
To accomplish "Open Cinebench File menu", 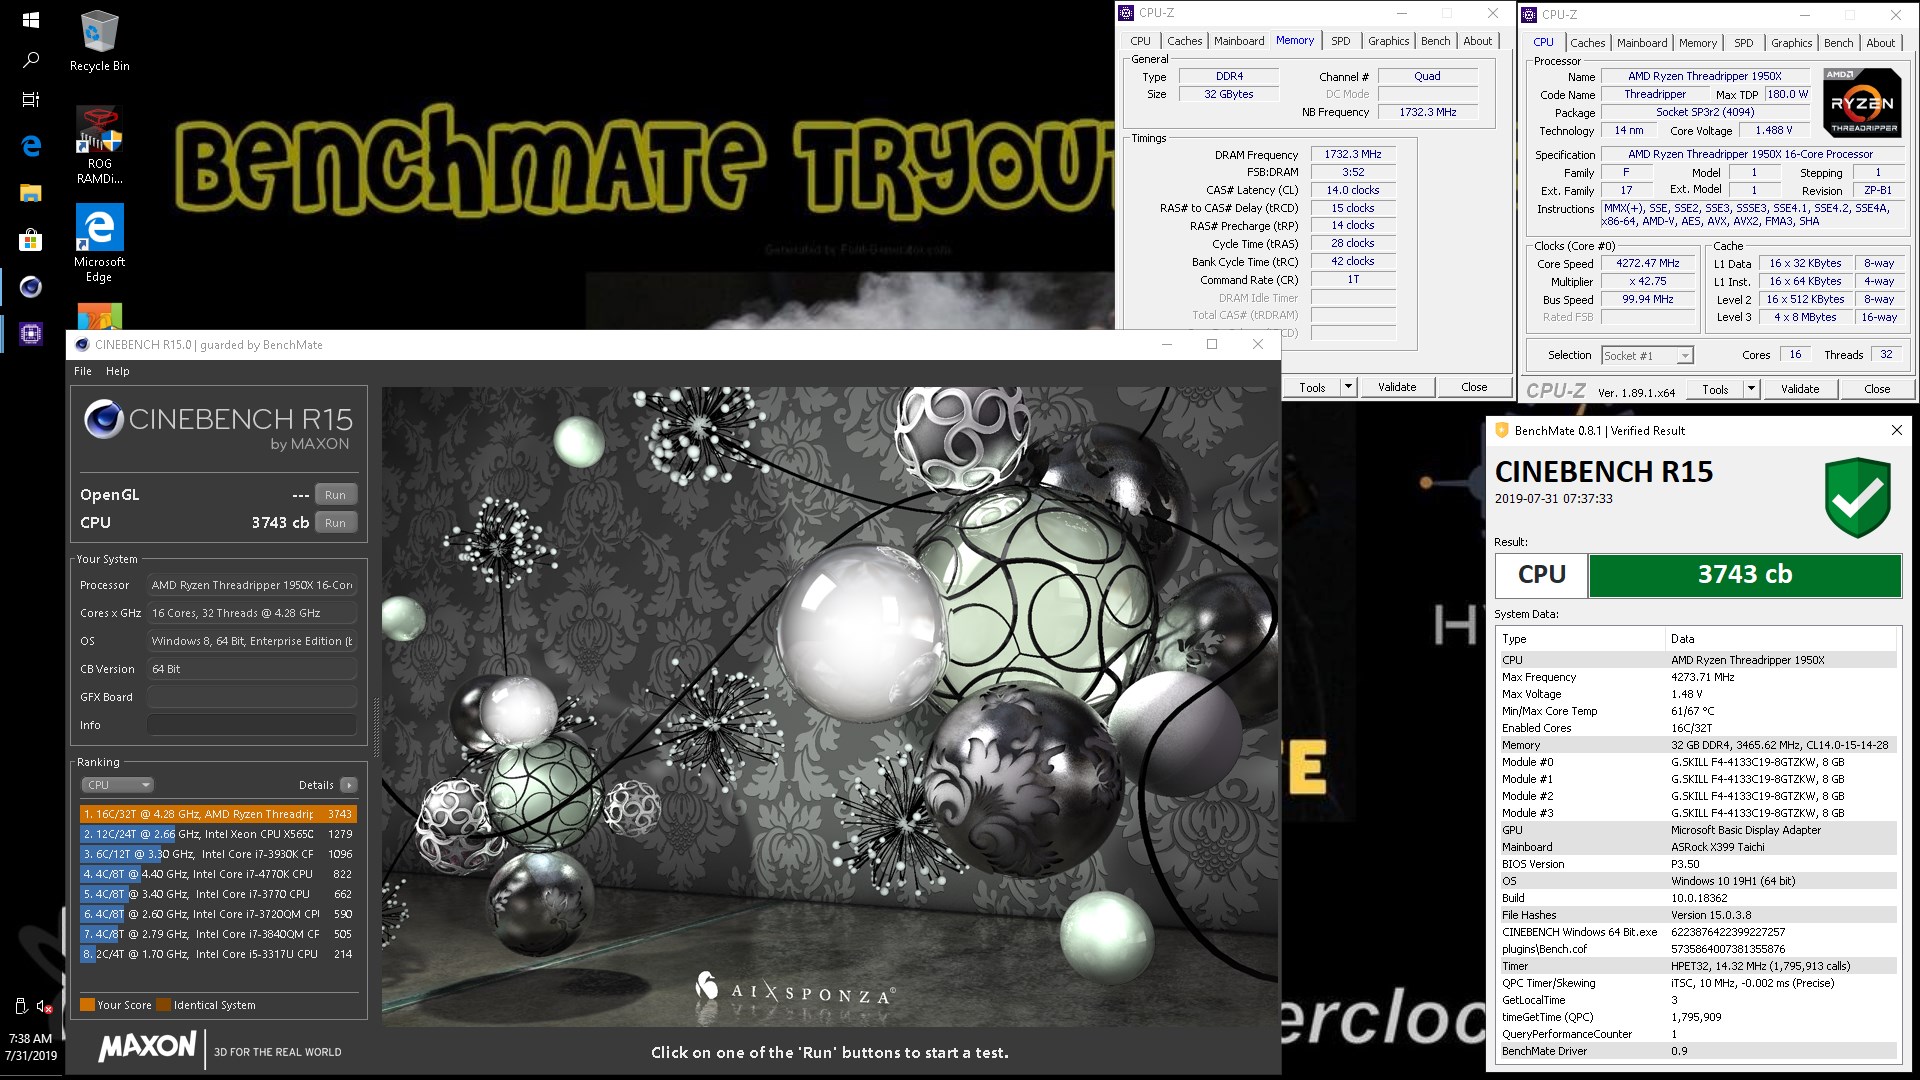I will pyautogui.click(x=83, y=371).
